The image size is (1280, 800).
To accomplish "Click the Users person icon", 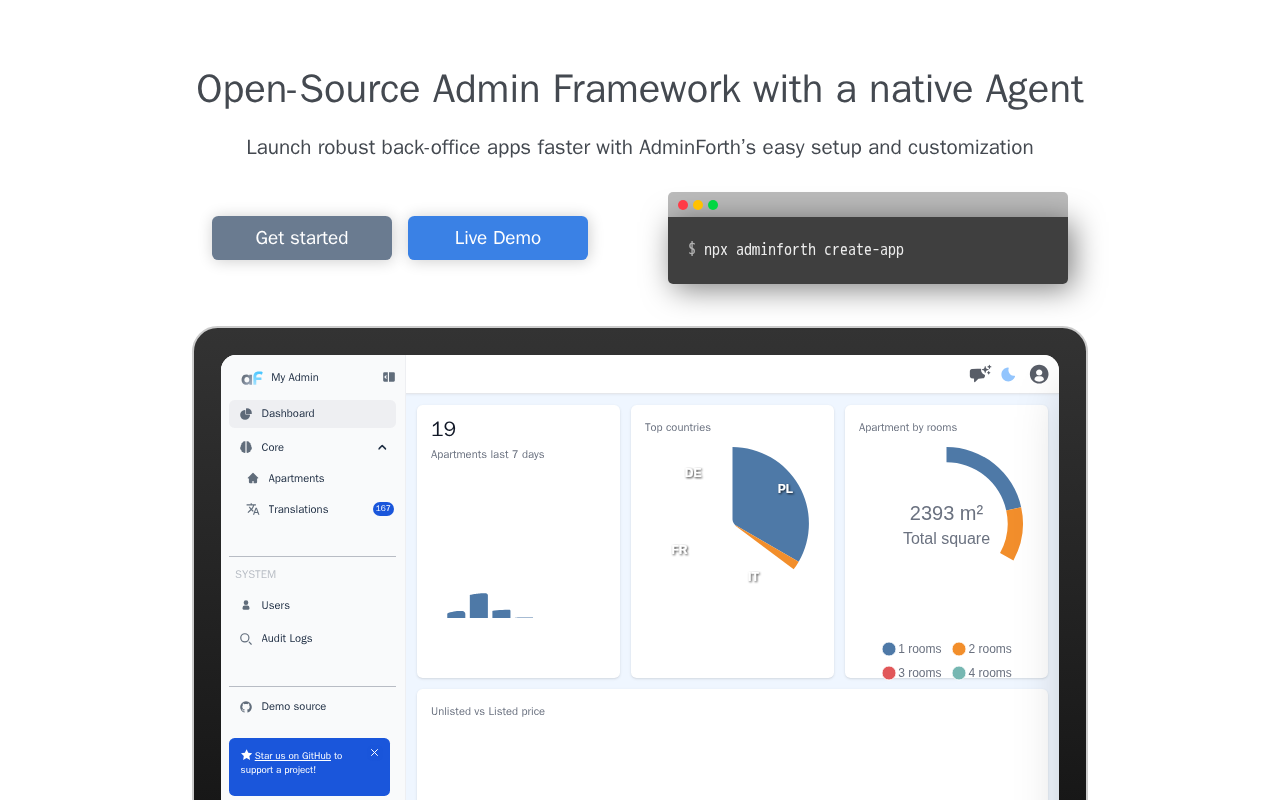I will tap(246, 605).
